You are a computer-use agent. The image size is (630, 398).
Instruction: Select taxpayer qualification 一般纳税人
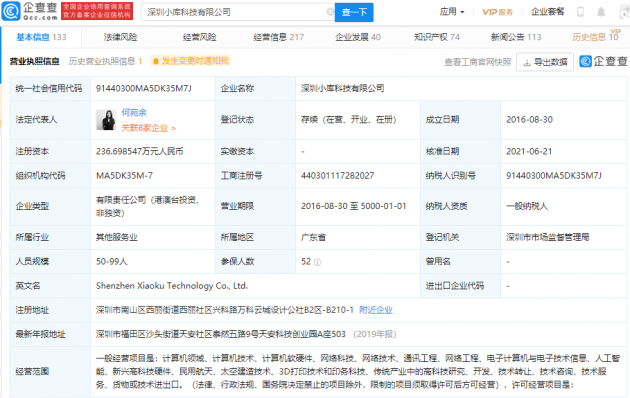527,206
